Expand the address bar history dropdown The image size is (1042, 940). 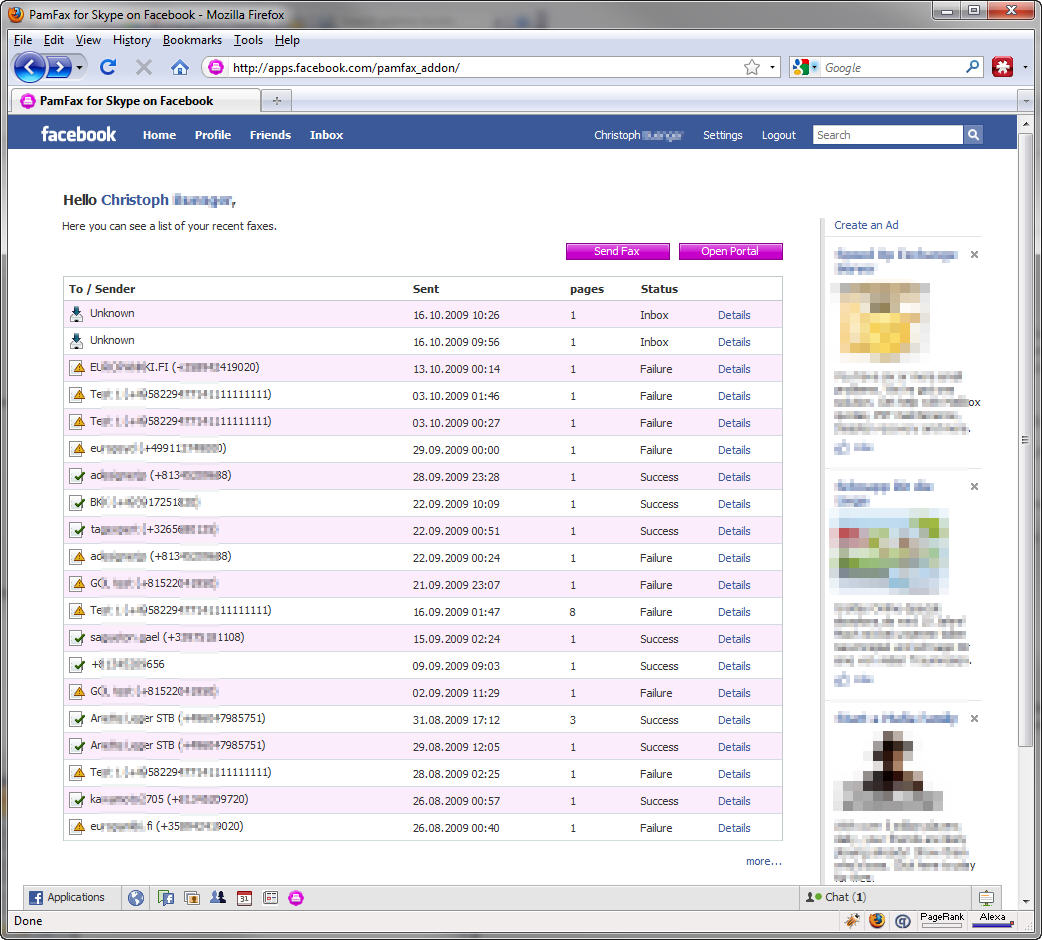tap(772, 67)
